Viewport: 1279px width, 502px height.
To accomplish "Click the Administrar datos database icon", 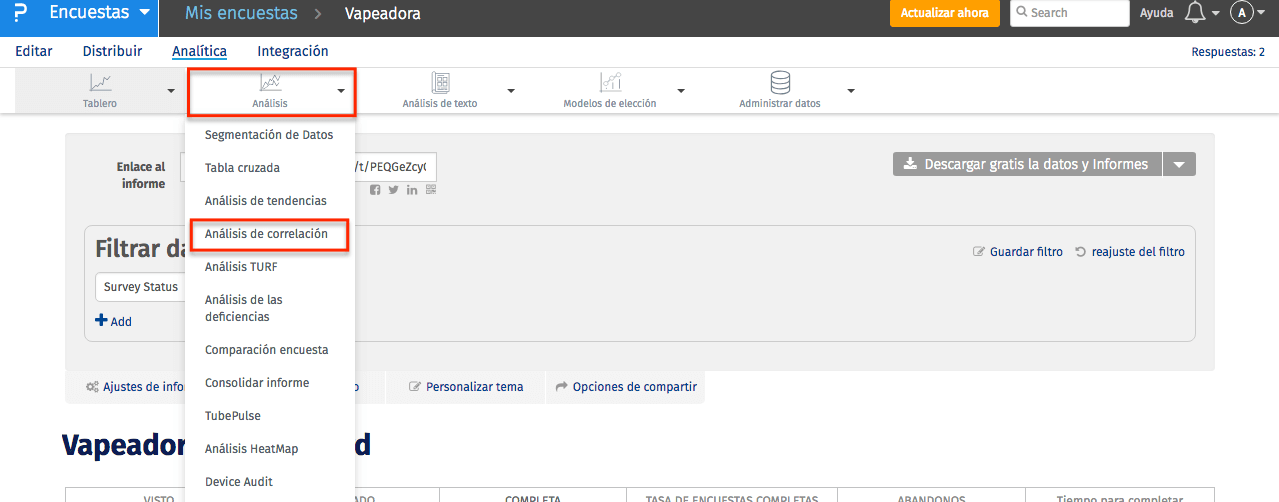I will [x=780, y=82].
